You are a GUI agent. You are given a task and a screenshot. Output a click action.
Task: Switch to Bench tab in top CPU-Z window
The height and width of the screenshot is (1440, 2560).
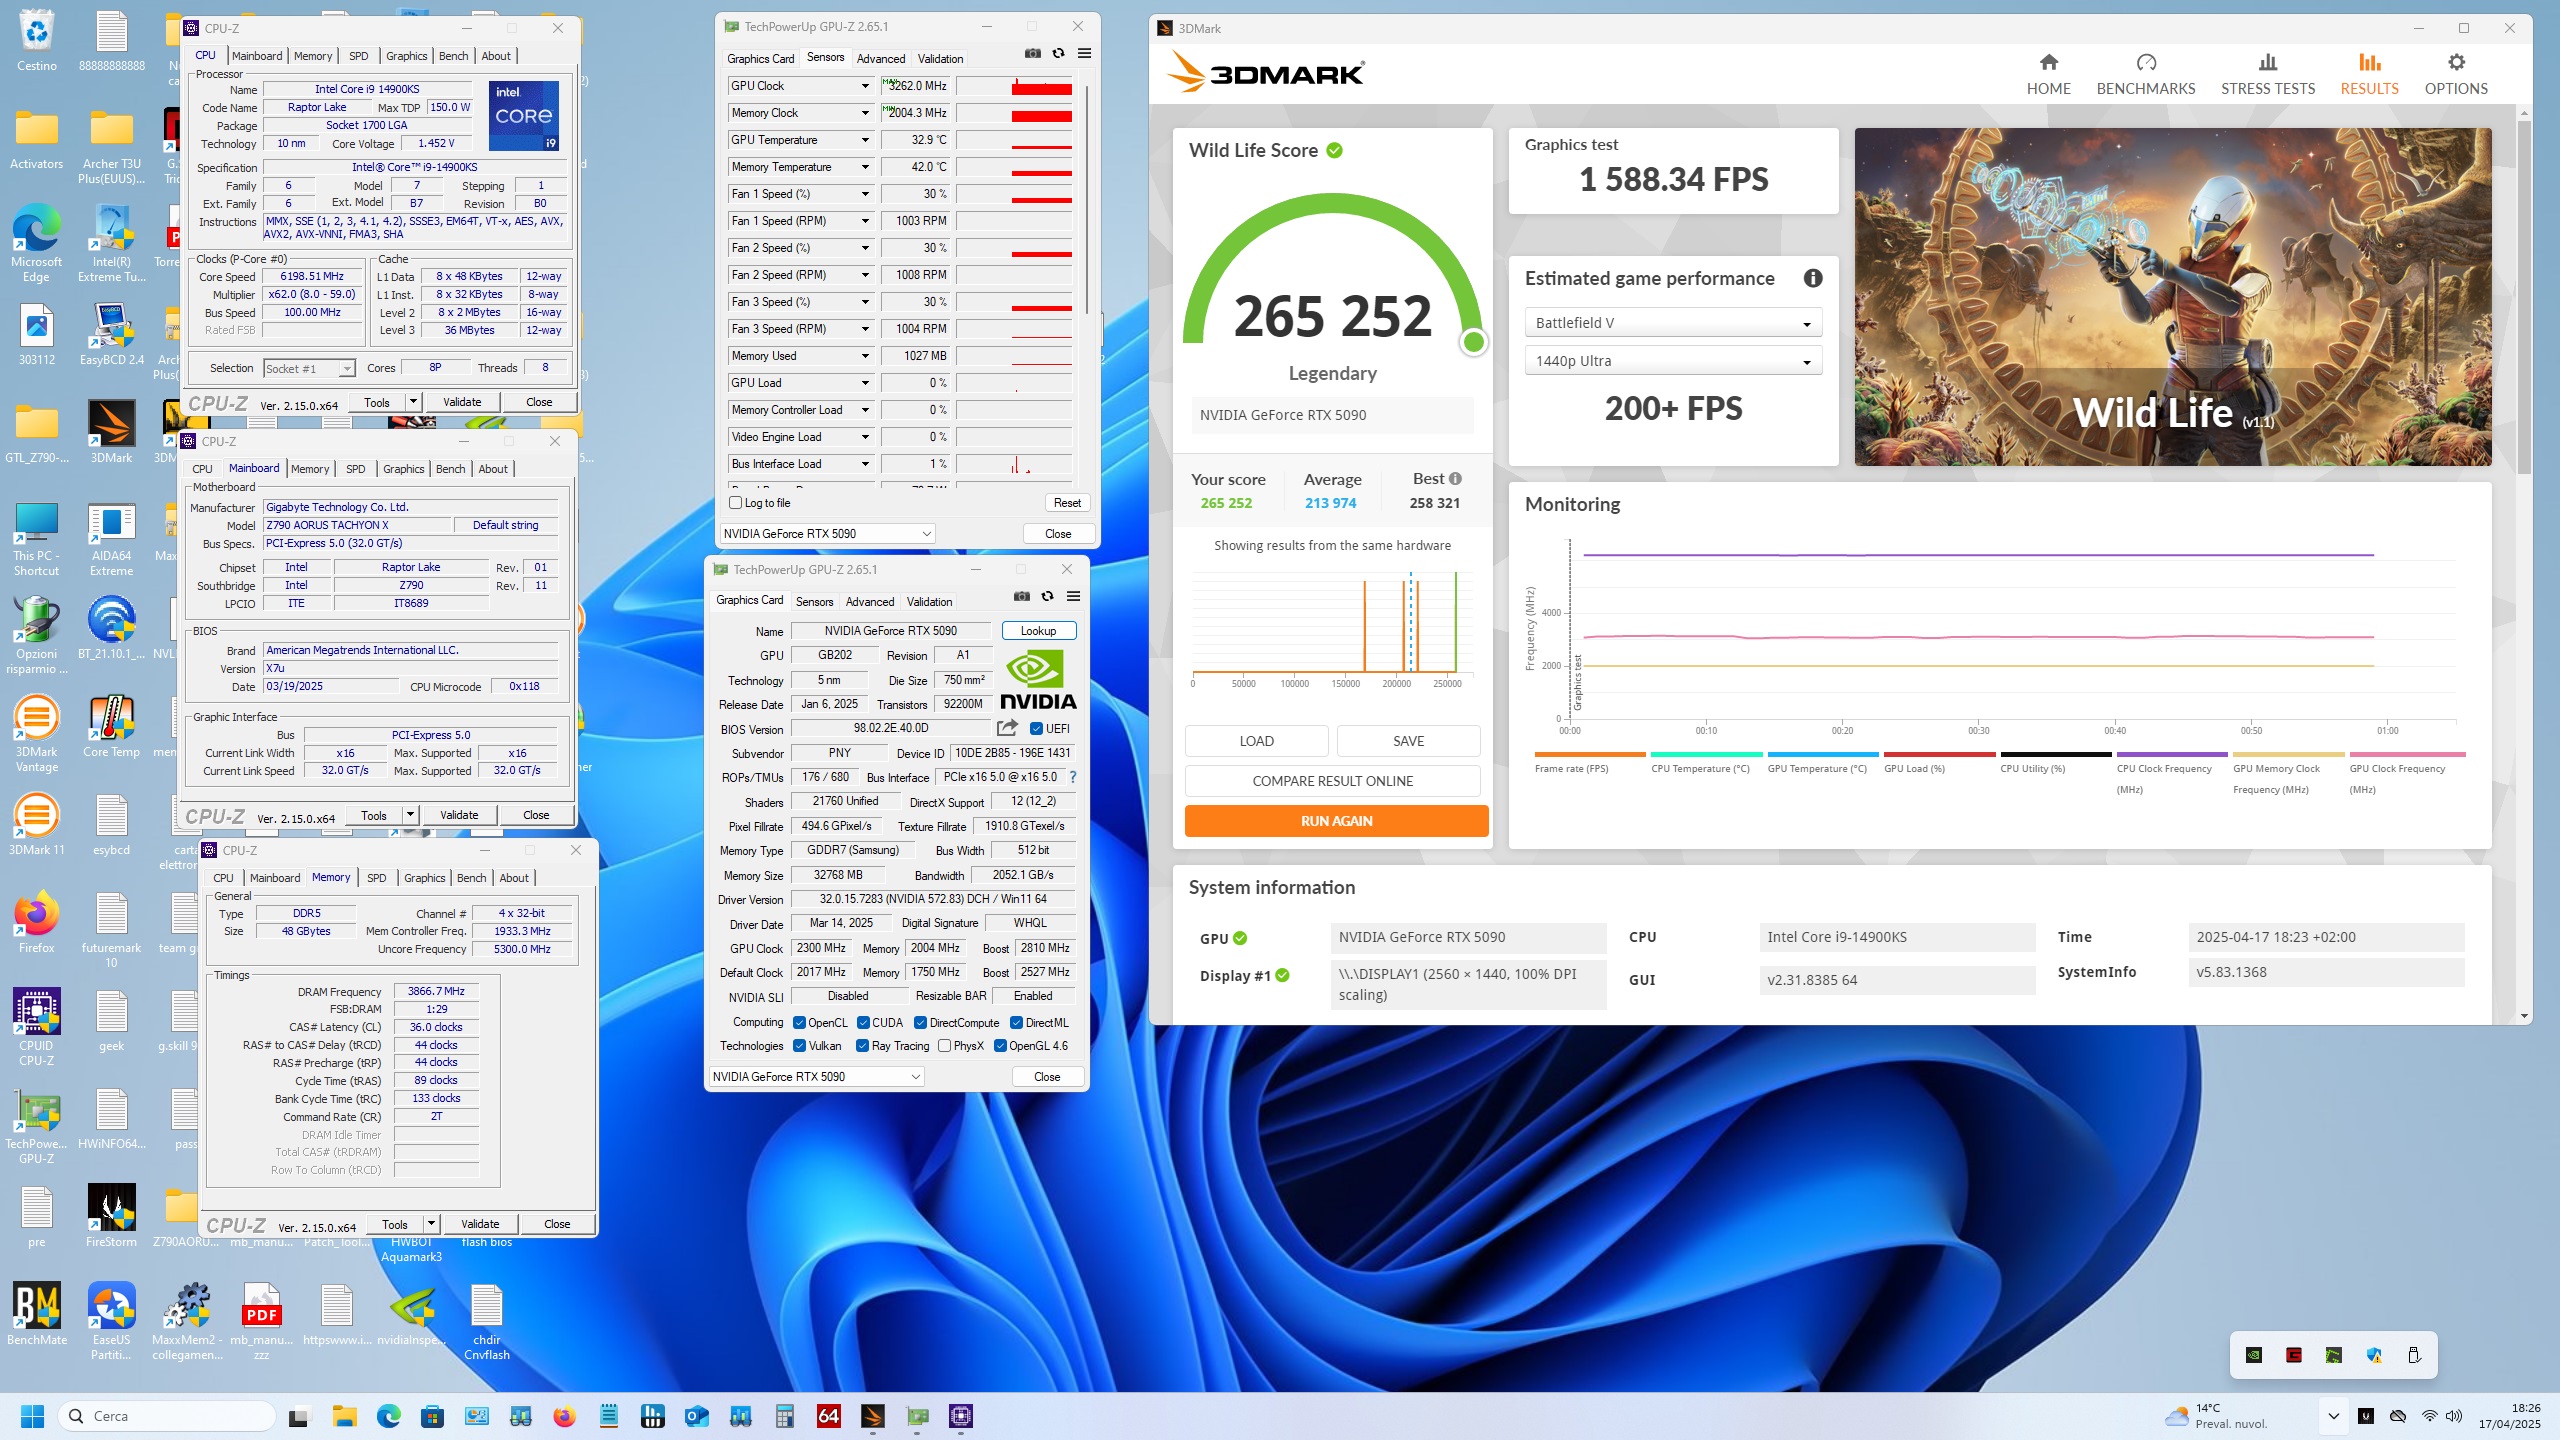pyautogui.click(x=453, y=56)
